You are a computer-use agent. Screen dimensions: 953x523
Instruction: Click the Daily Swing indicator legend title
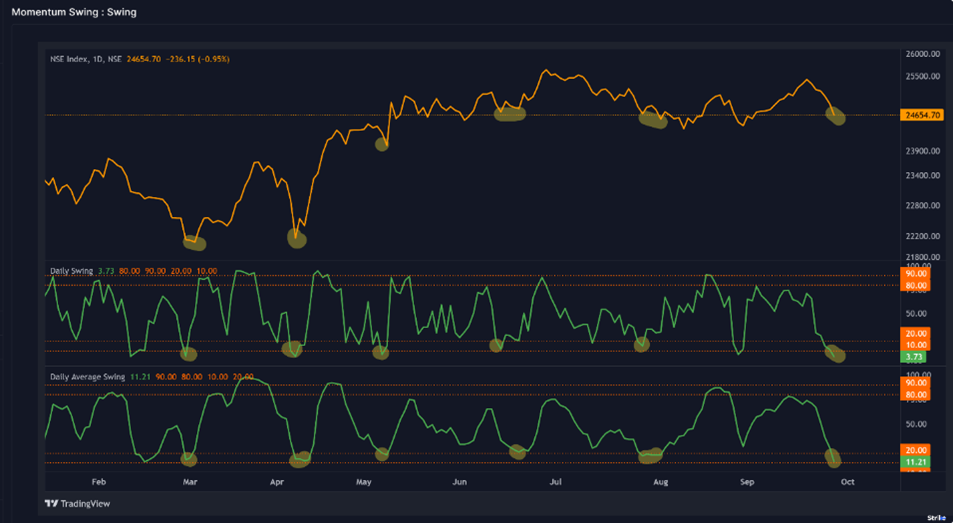point(73,271)
